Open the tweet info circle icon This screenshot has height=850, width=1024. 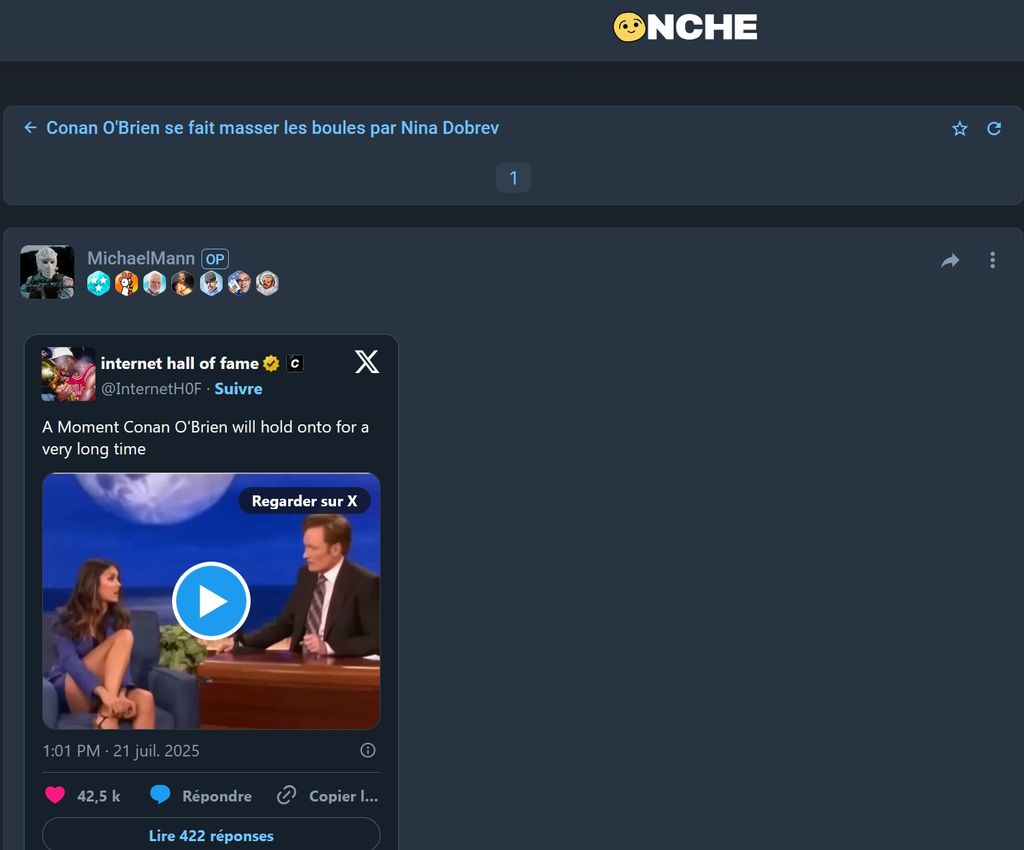[367, 750]
